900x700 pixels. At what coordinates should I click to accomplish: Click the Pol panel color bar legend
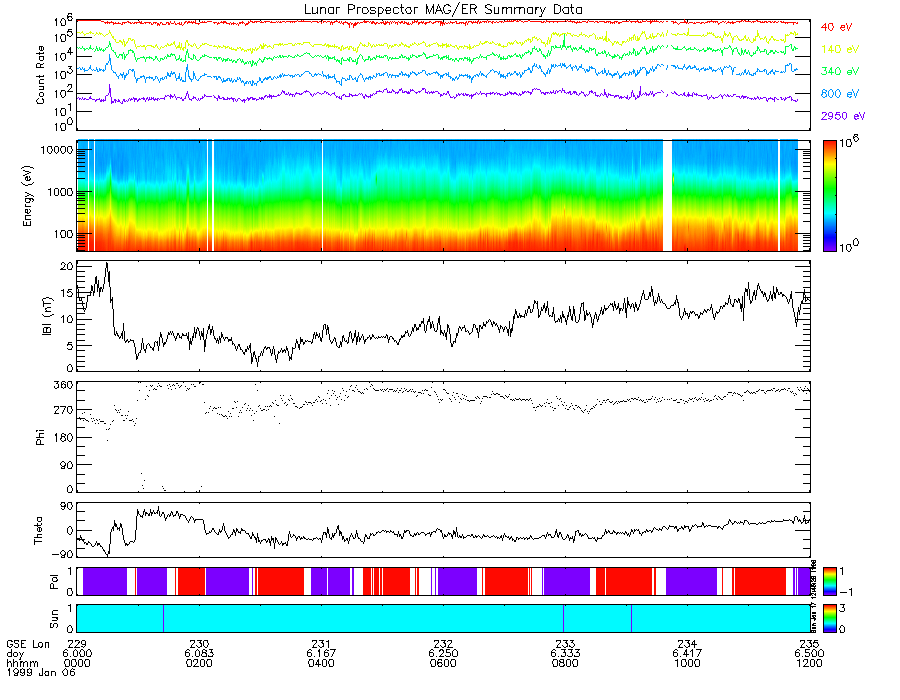[829, 581]
